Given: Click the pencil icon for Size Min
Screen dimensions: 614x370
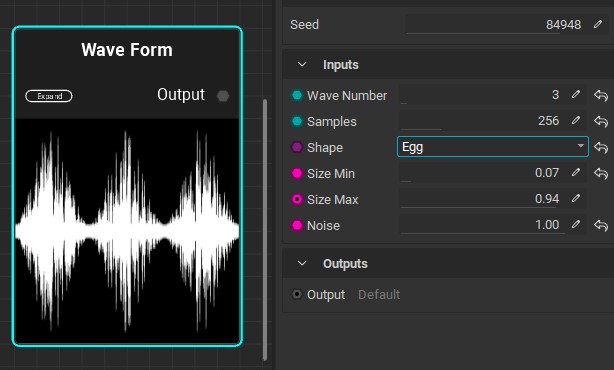Looking at the screenshot, I should tap(575, 172).
